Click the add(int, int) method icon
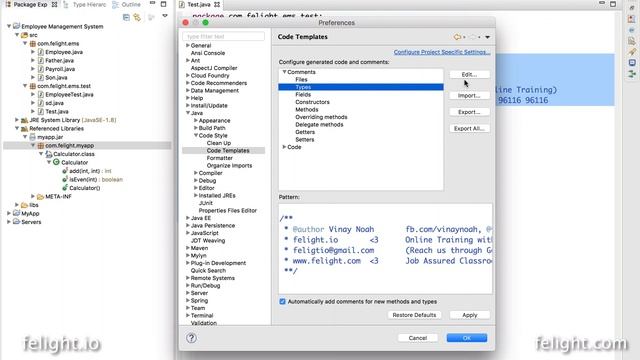640x360 pixels. point(64,171)
